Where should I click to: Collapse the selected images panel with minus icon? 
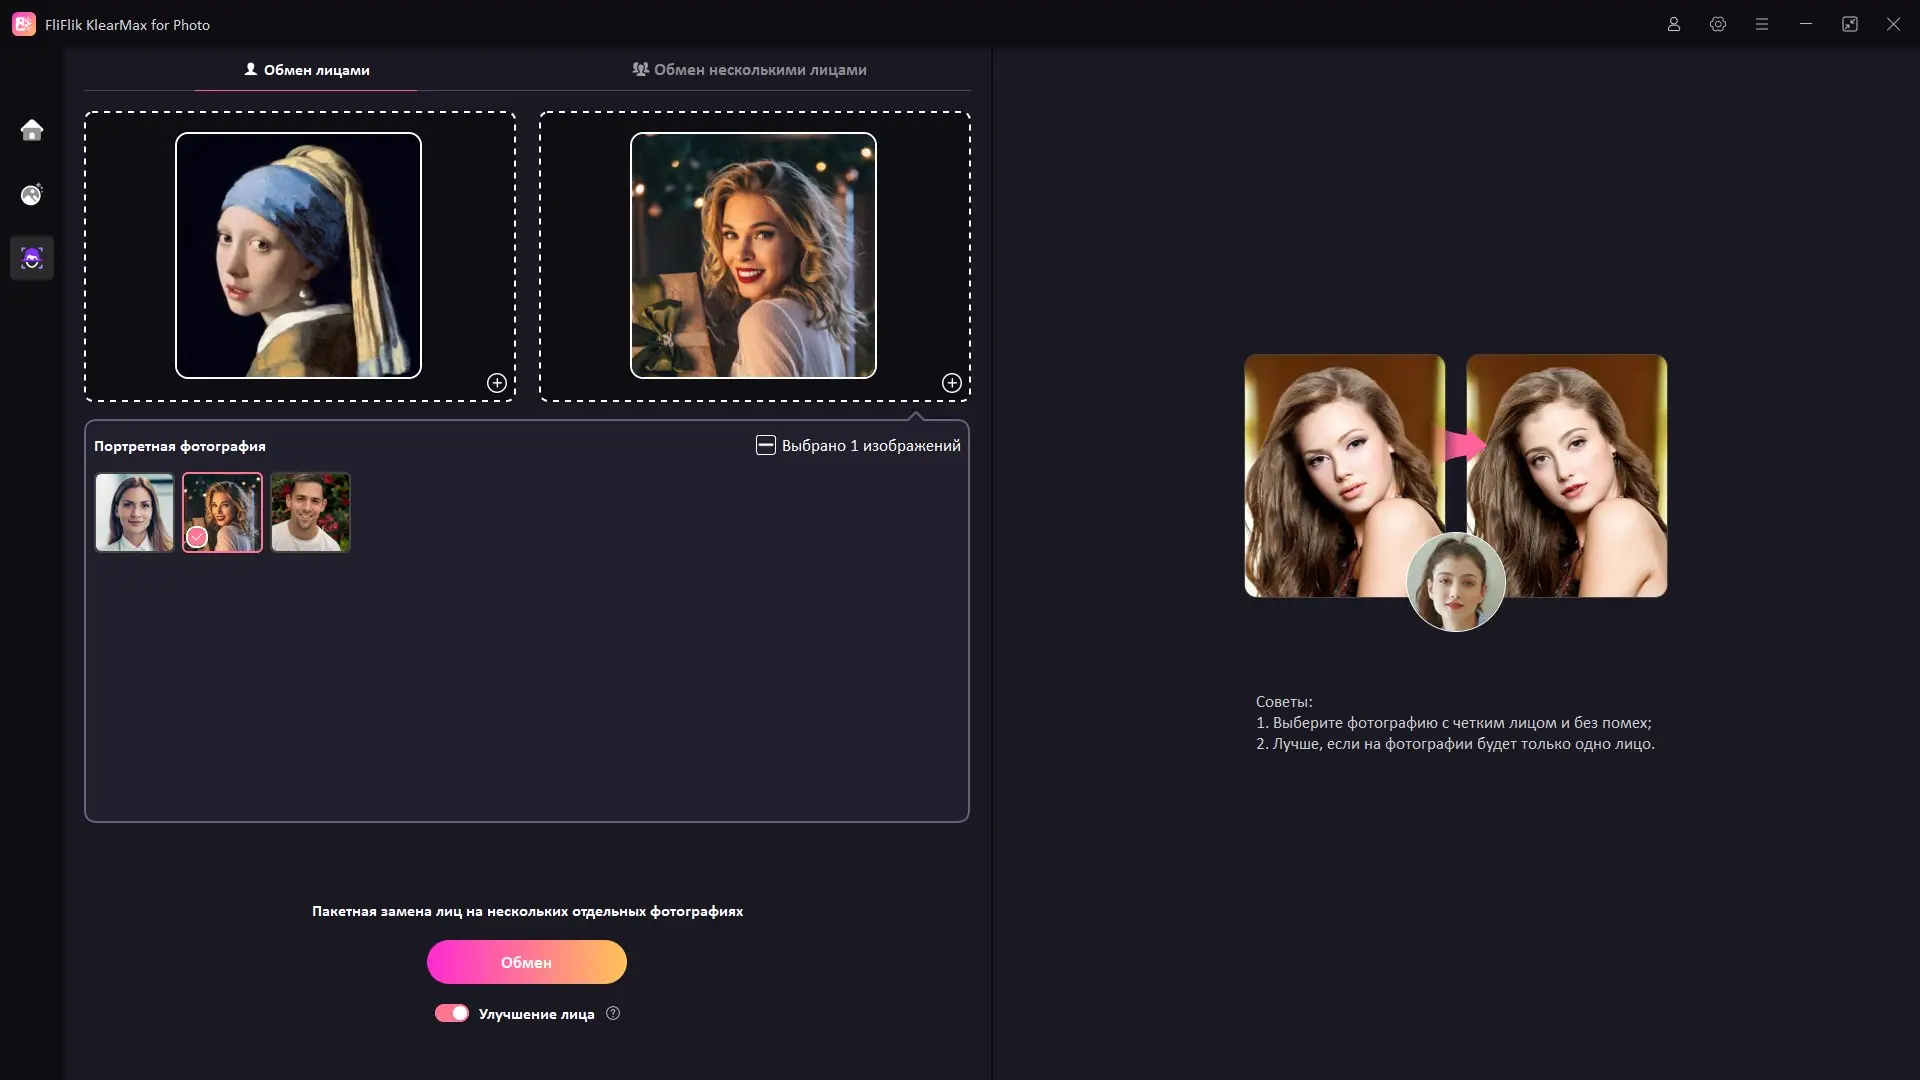coord(765,445)
